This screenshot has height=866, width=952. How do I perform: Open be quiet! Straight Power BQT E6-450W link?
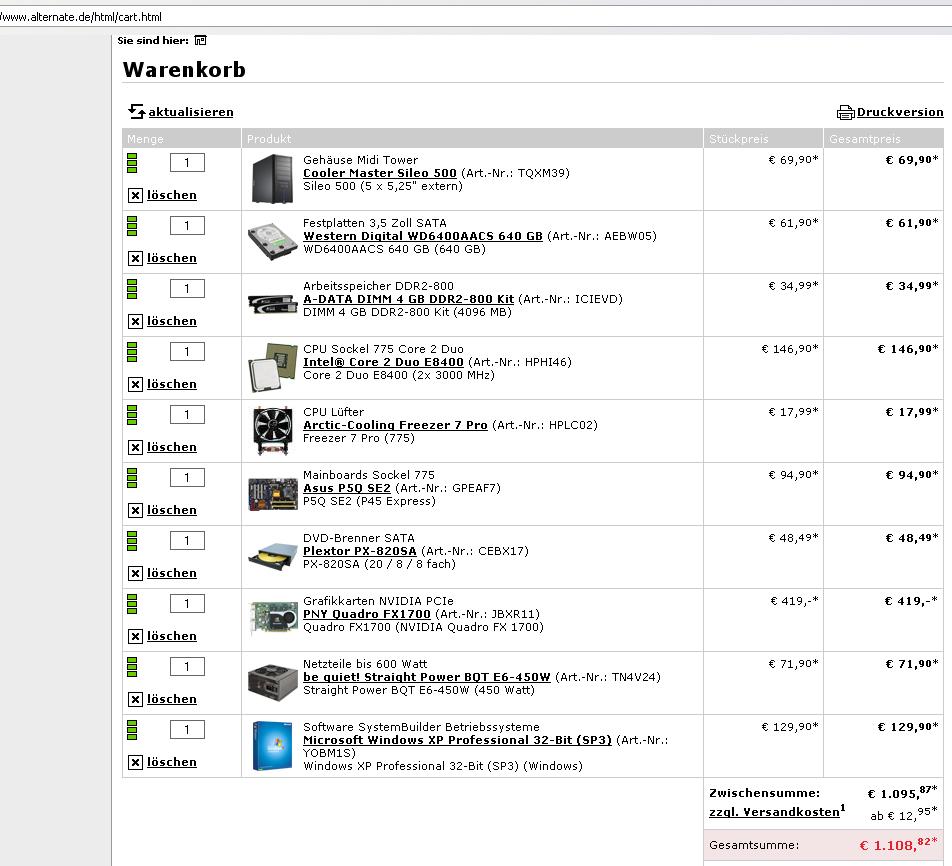pos(427,678)
